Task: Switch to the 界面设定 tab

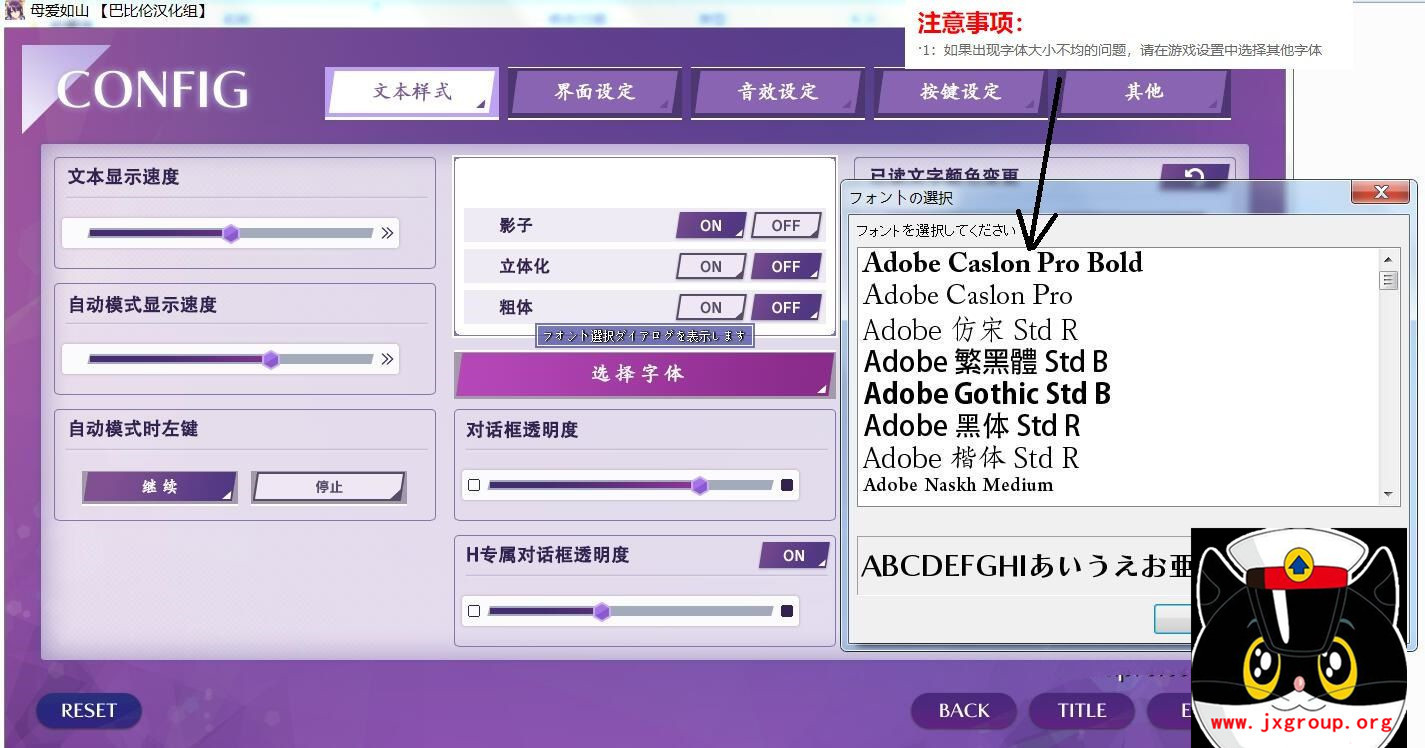Action: (x=595, y=91)
